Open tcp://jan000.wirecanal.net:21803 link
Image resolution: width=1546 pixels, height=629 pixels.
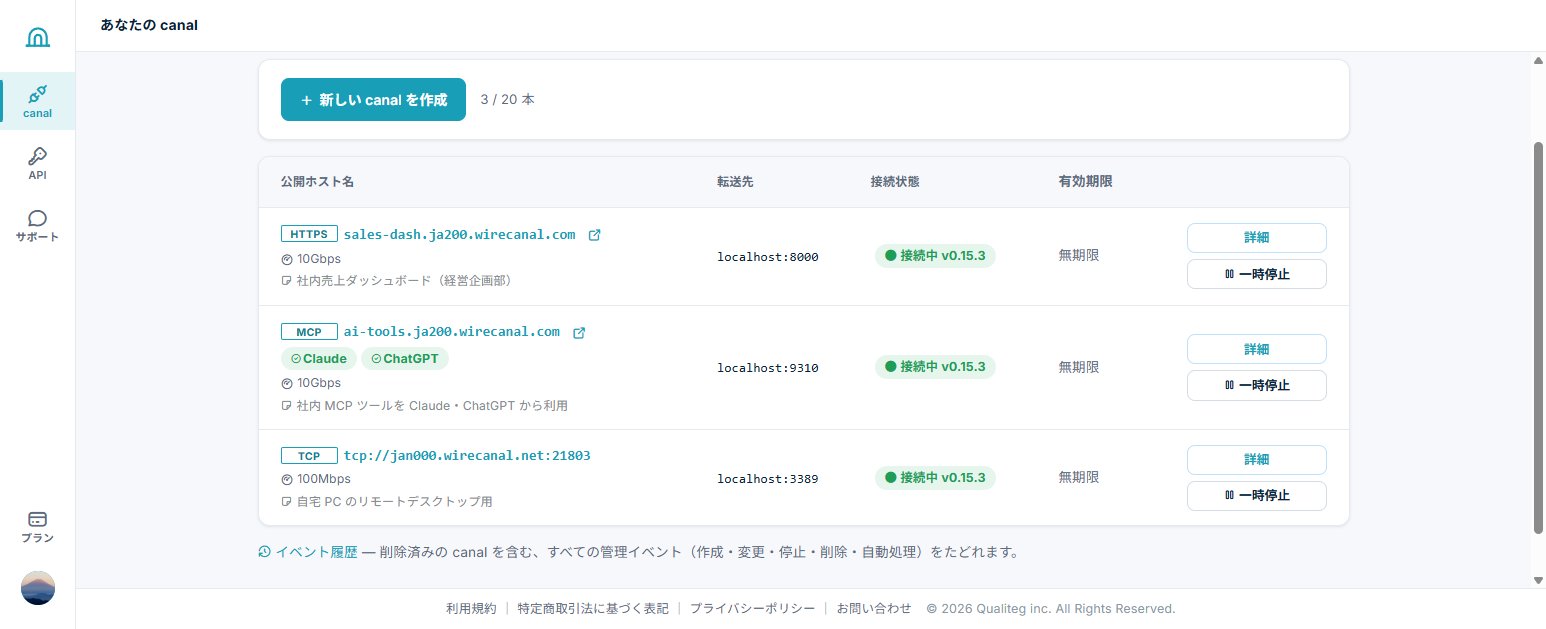click(467, 455)
